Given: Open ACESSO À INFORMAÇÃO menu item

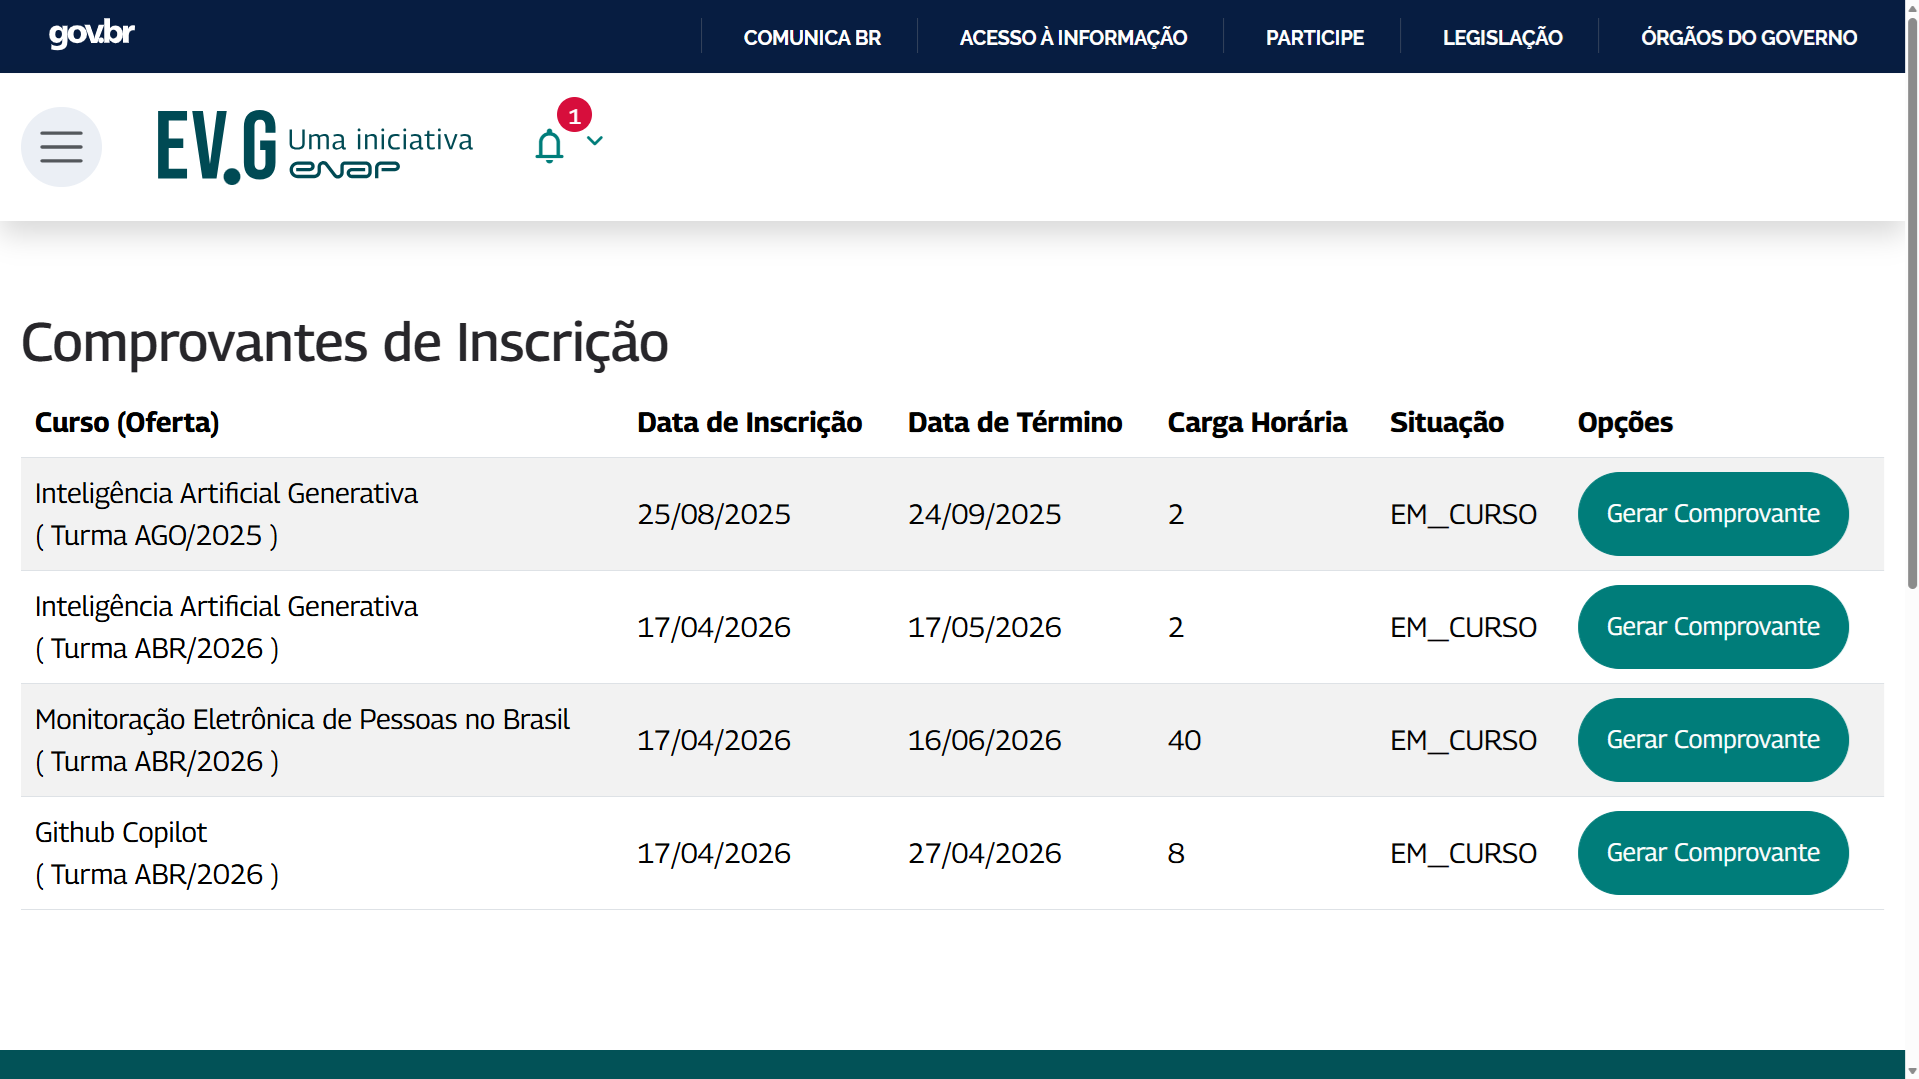Looking at the screenshot, I should click(x=1073, y=38).
